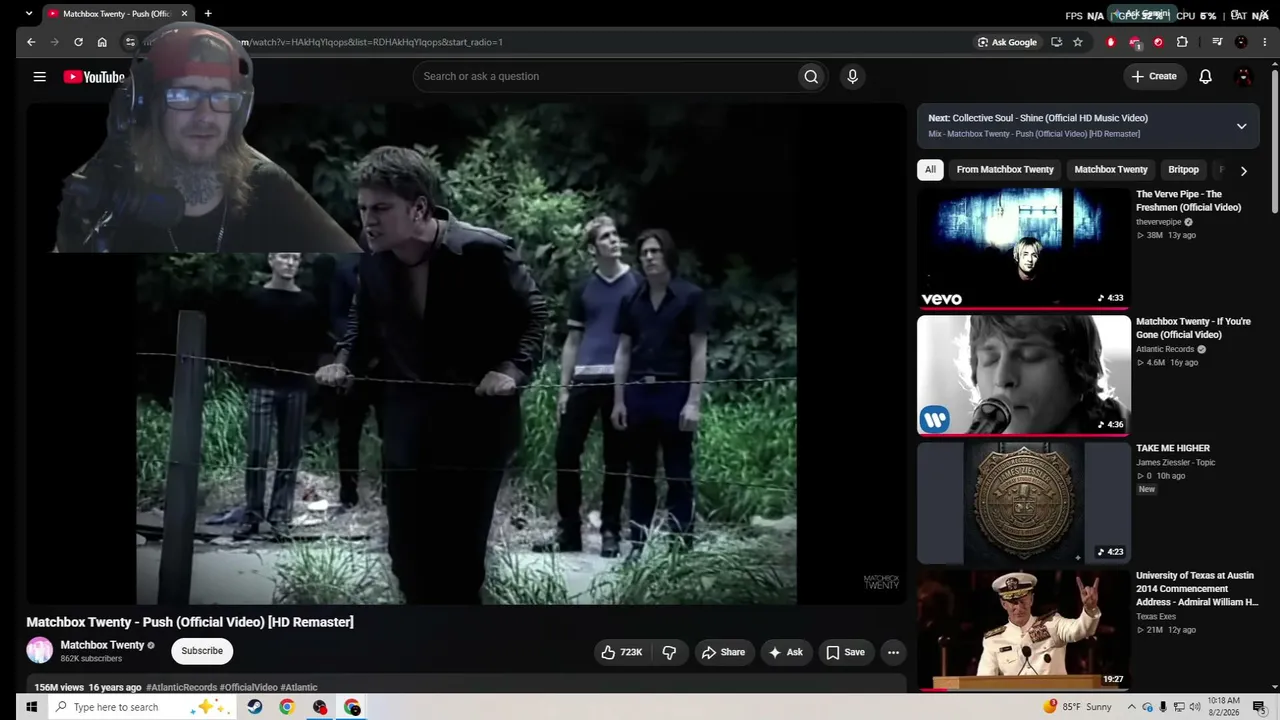
Task: Click the YouTube logo to go home
Action: coord(94,77)
